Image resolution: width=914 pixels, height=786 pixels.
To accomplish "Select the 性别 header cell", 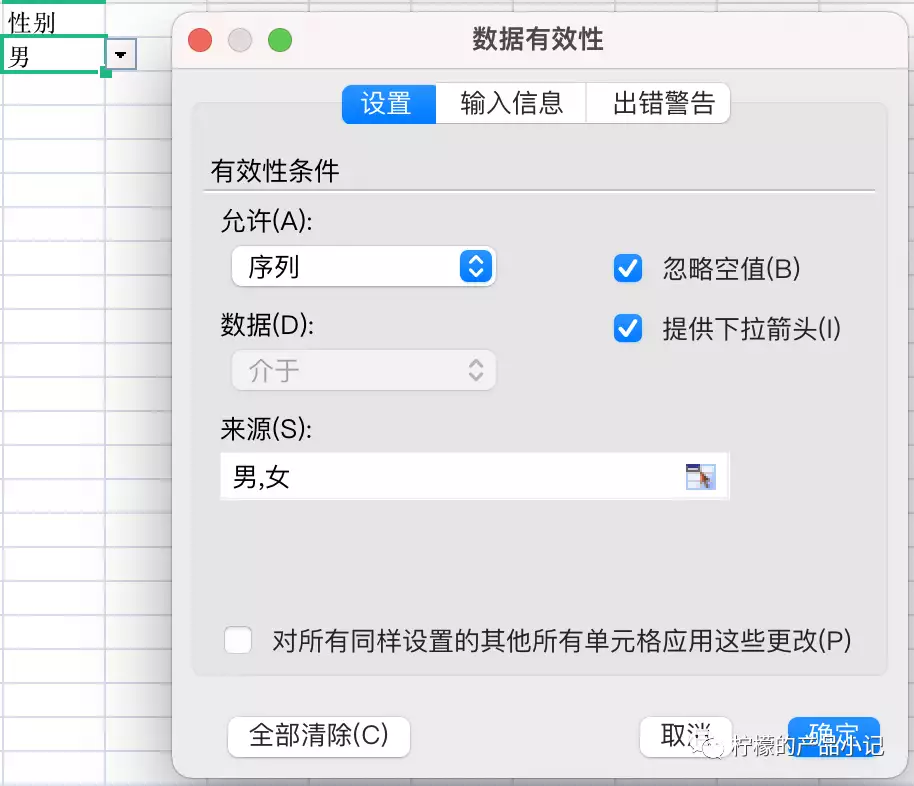I will point(52,21).
